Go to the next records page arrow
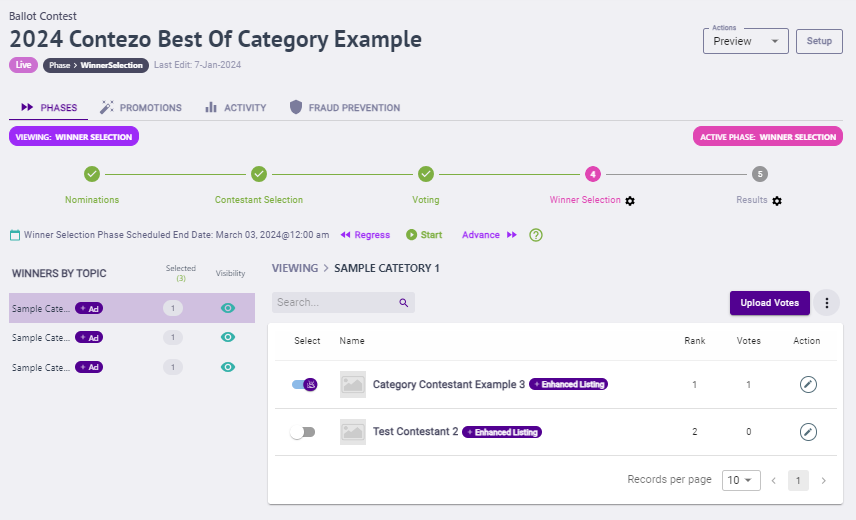The image size is (856, 520). pos(823,481)
